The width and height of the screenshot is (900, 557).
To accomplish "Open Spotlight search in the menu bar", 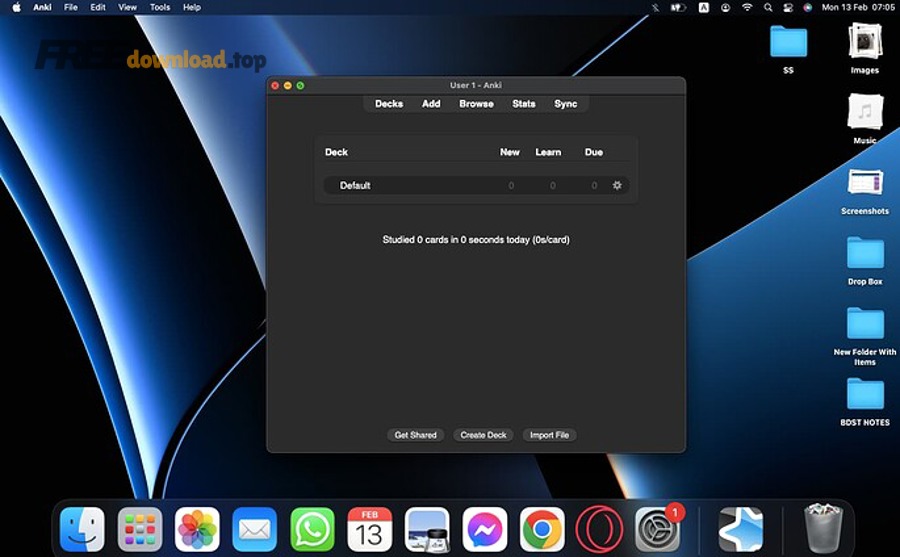I will coord(767,7).
